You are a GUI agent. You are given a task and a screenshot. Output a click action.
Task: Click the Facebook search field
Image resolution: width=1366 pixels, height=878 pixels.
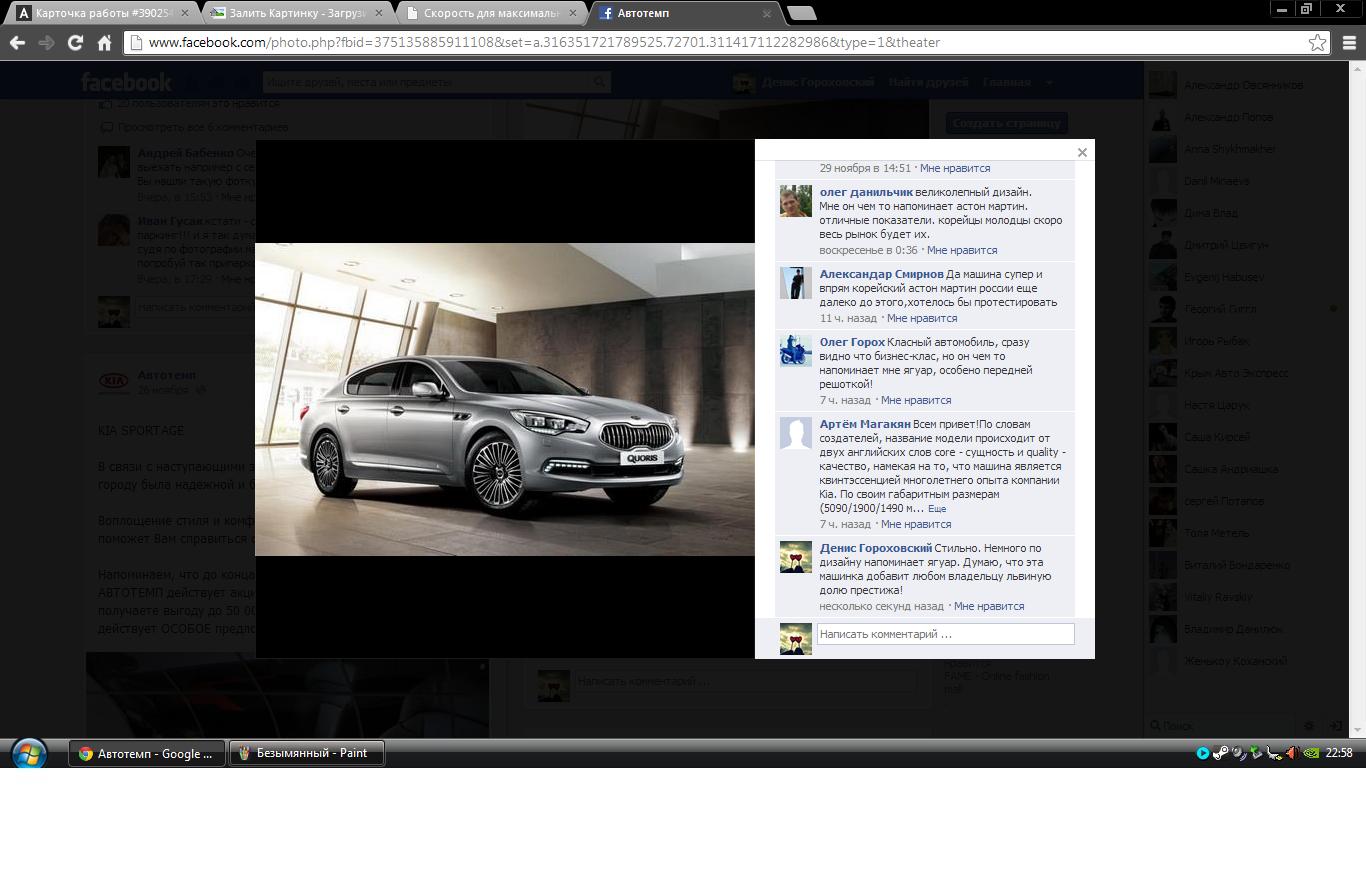(436, 82)
